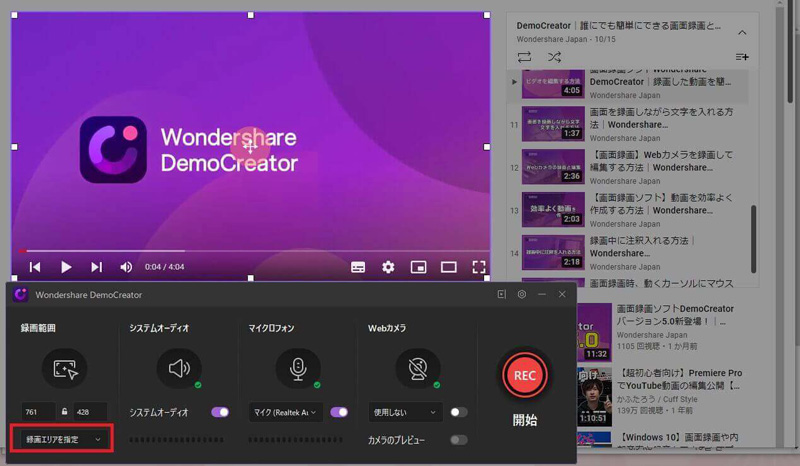Image resolution: width=800 pixels, height=466 pixels.
Task: Turn off the microphone switch
Action: coord(339,412)
